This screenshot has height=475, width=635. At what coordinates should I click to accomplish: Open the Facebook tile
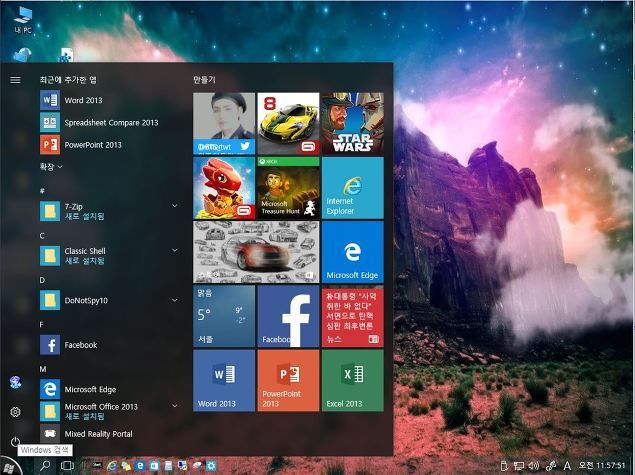tap(288, 316)
